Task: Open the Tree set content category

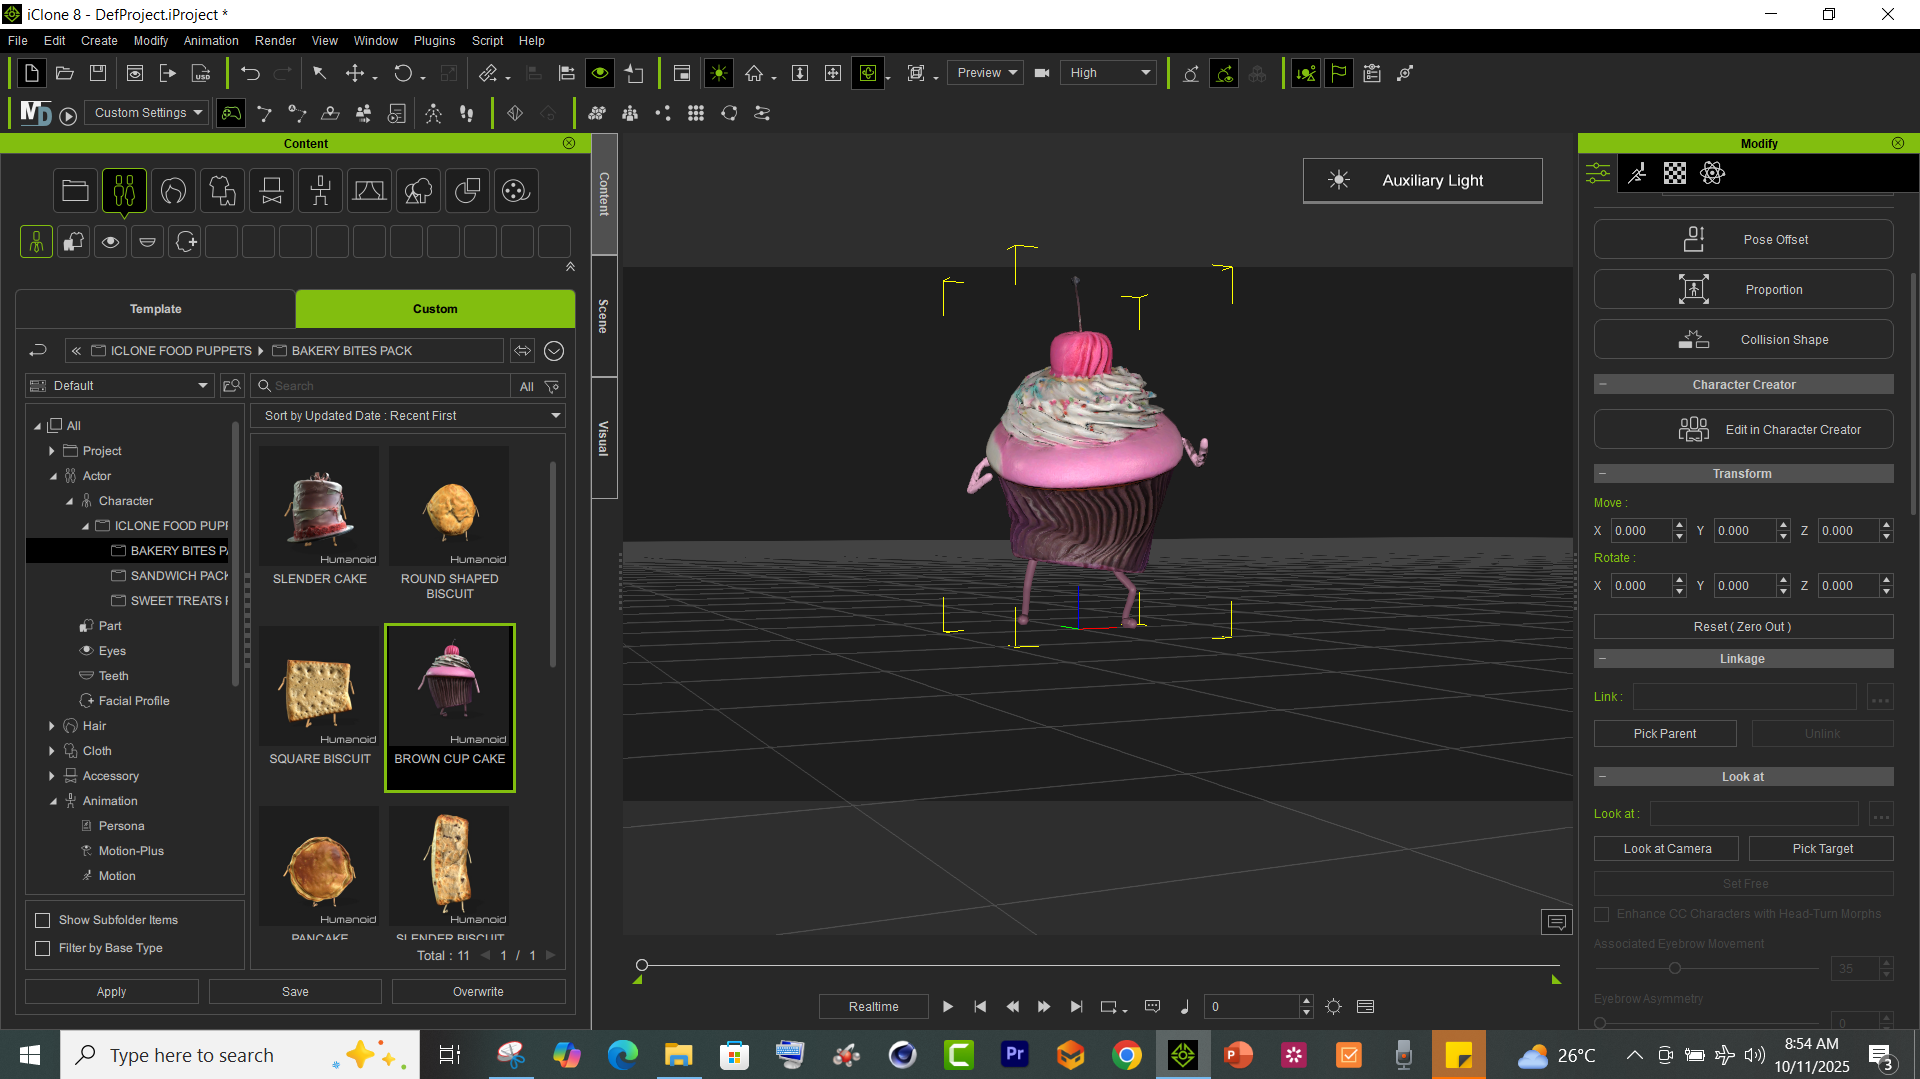Action: coord(418,190)
